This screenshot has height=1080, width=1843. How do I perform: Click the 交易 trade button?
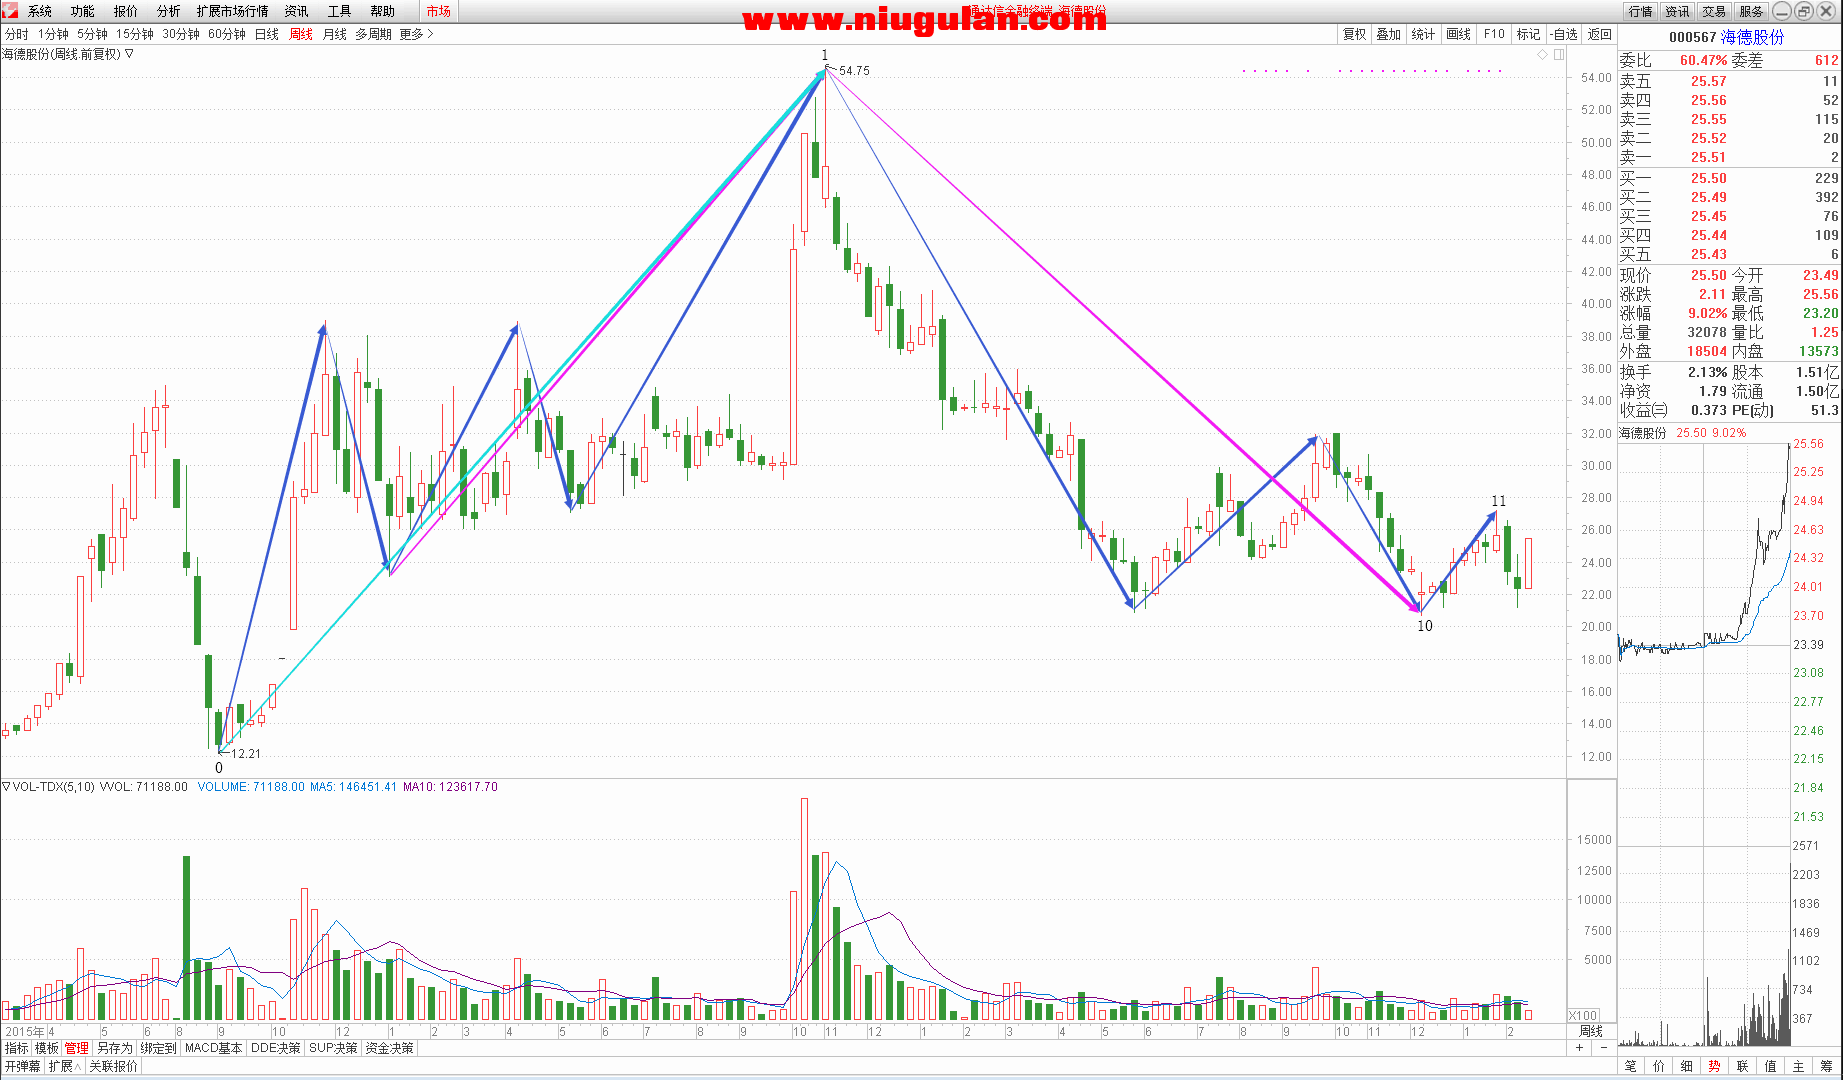coord(1714,11)
